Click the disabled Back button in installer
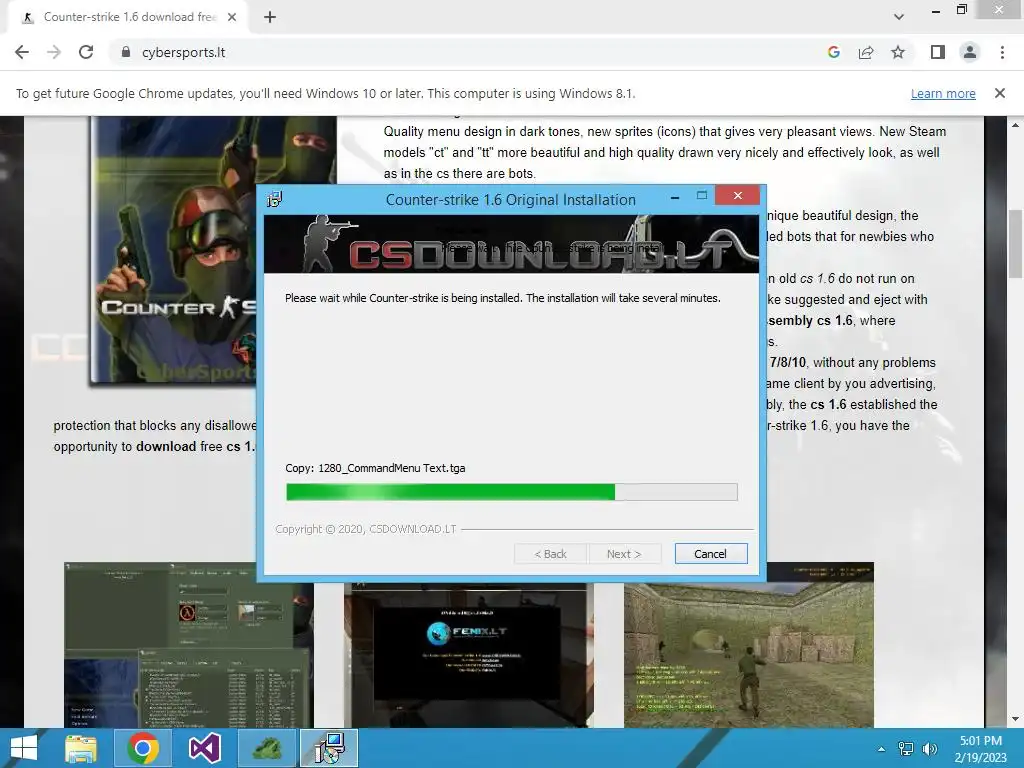The image size is (1024, 768). pyautogui.click(x=551, y=554)
